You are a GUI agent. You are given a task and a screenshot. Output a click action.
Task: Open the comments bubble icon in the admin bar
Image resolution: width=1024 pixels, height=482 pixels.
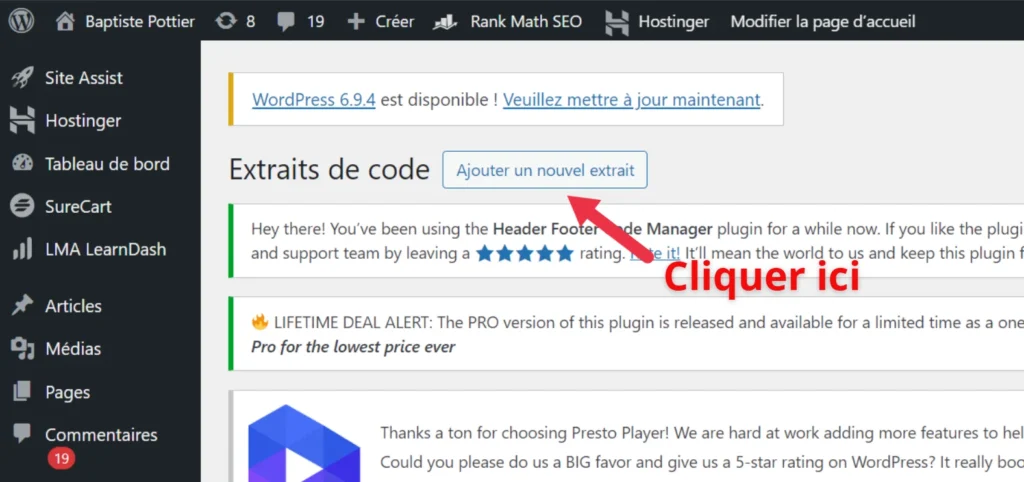[286, 22]
